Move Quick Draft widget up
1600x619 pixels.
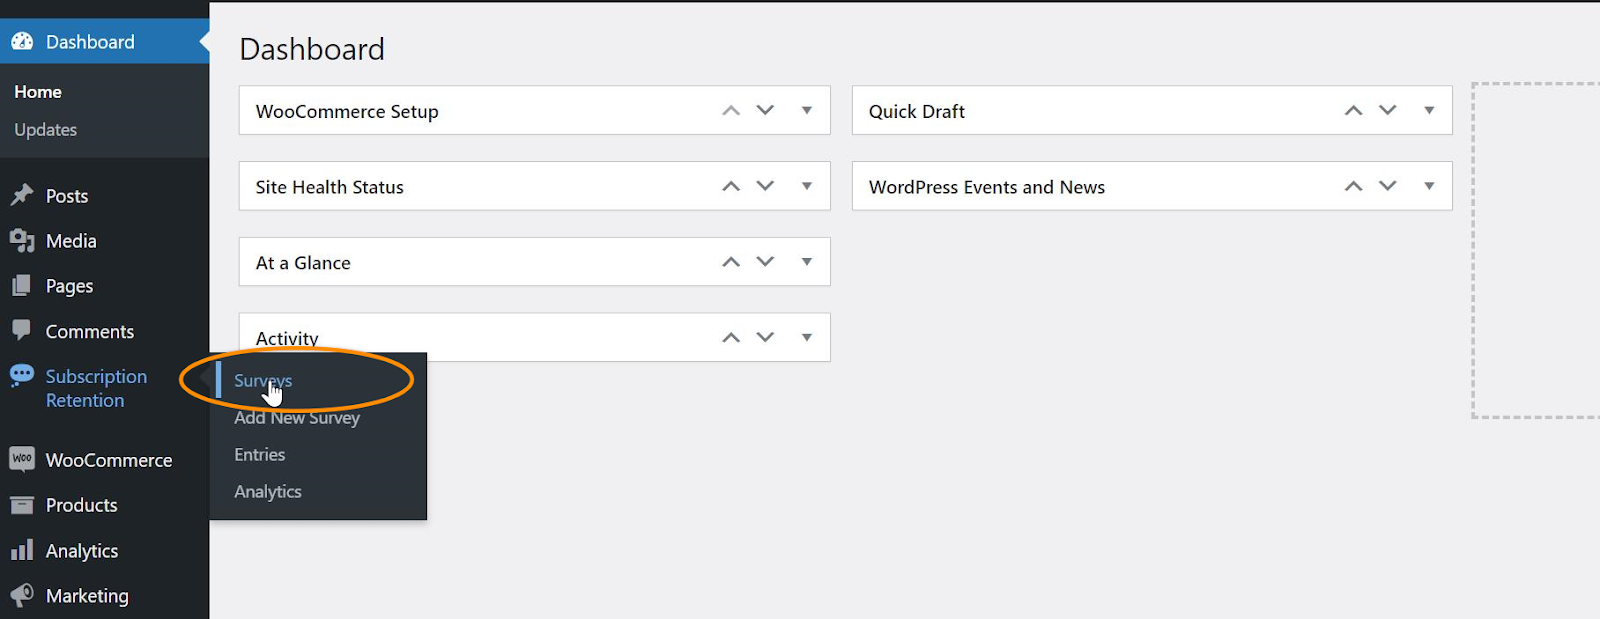[1353, 111]
